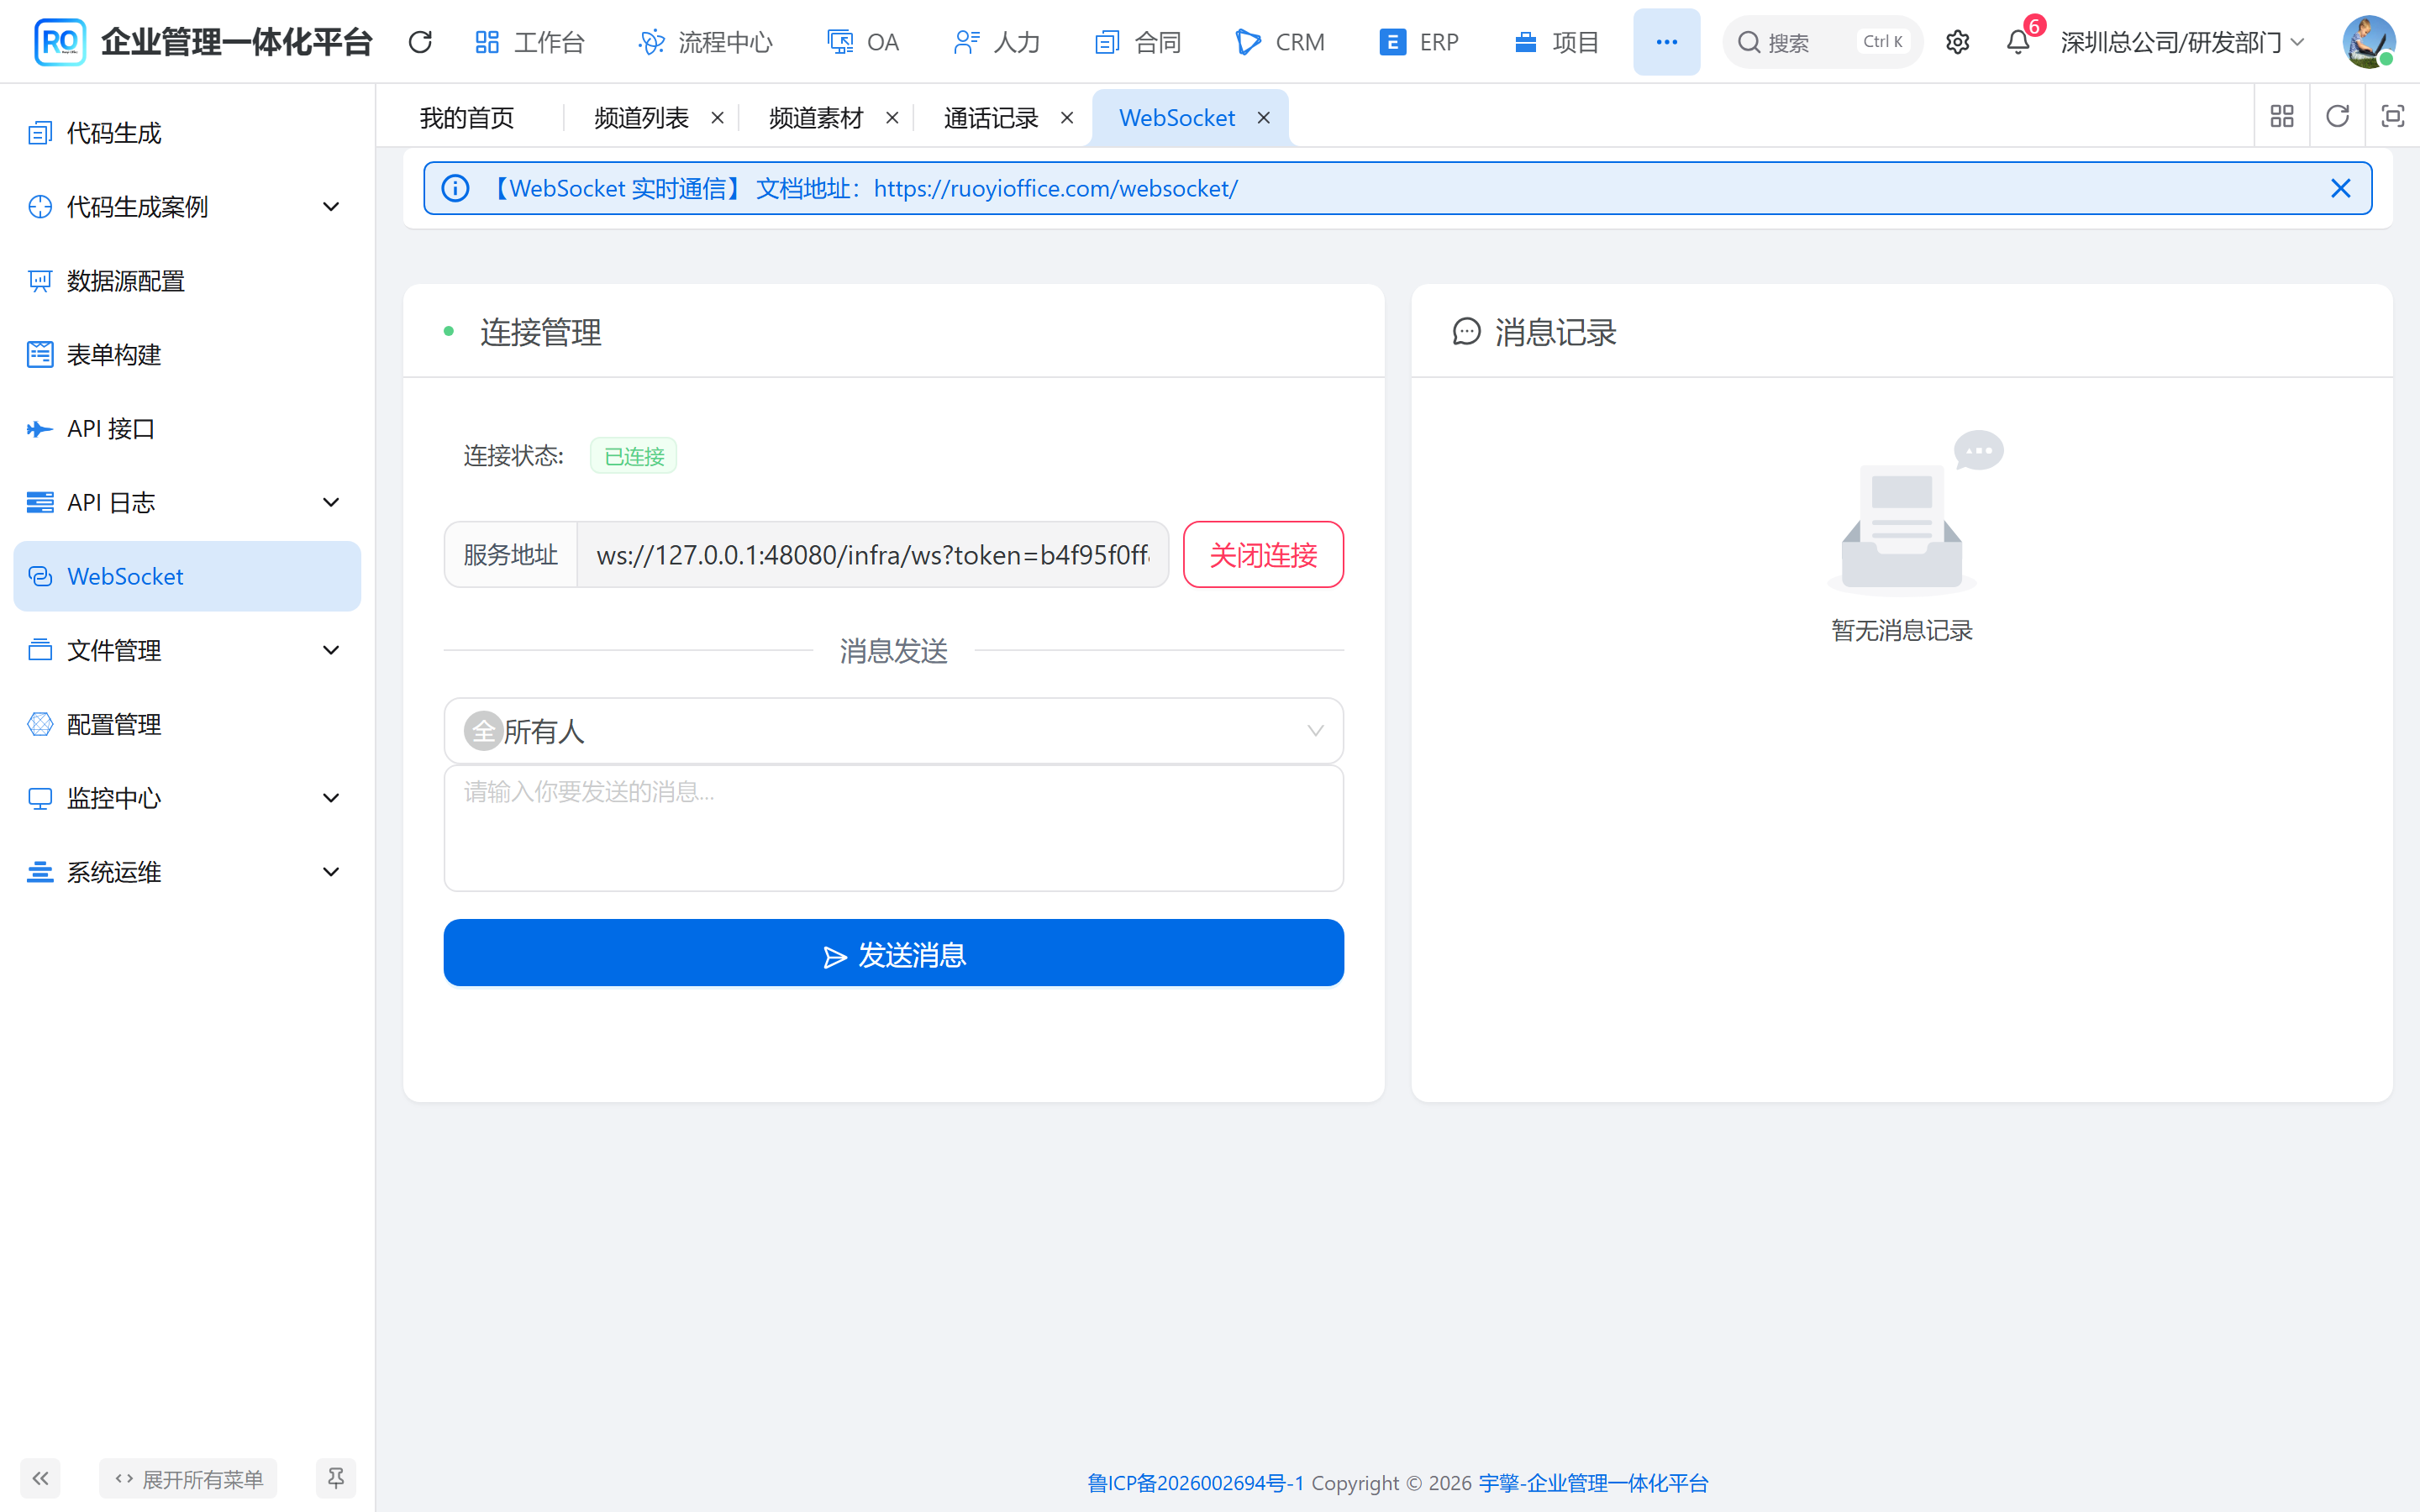This screenshot has height=1512, width=2420.
Task: Open the more modules ellipsis button
Action: point(1666,42)
